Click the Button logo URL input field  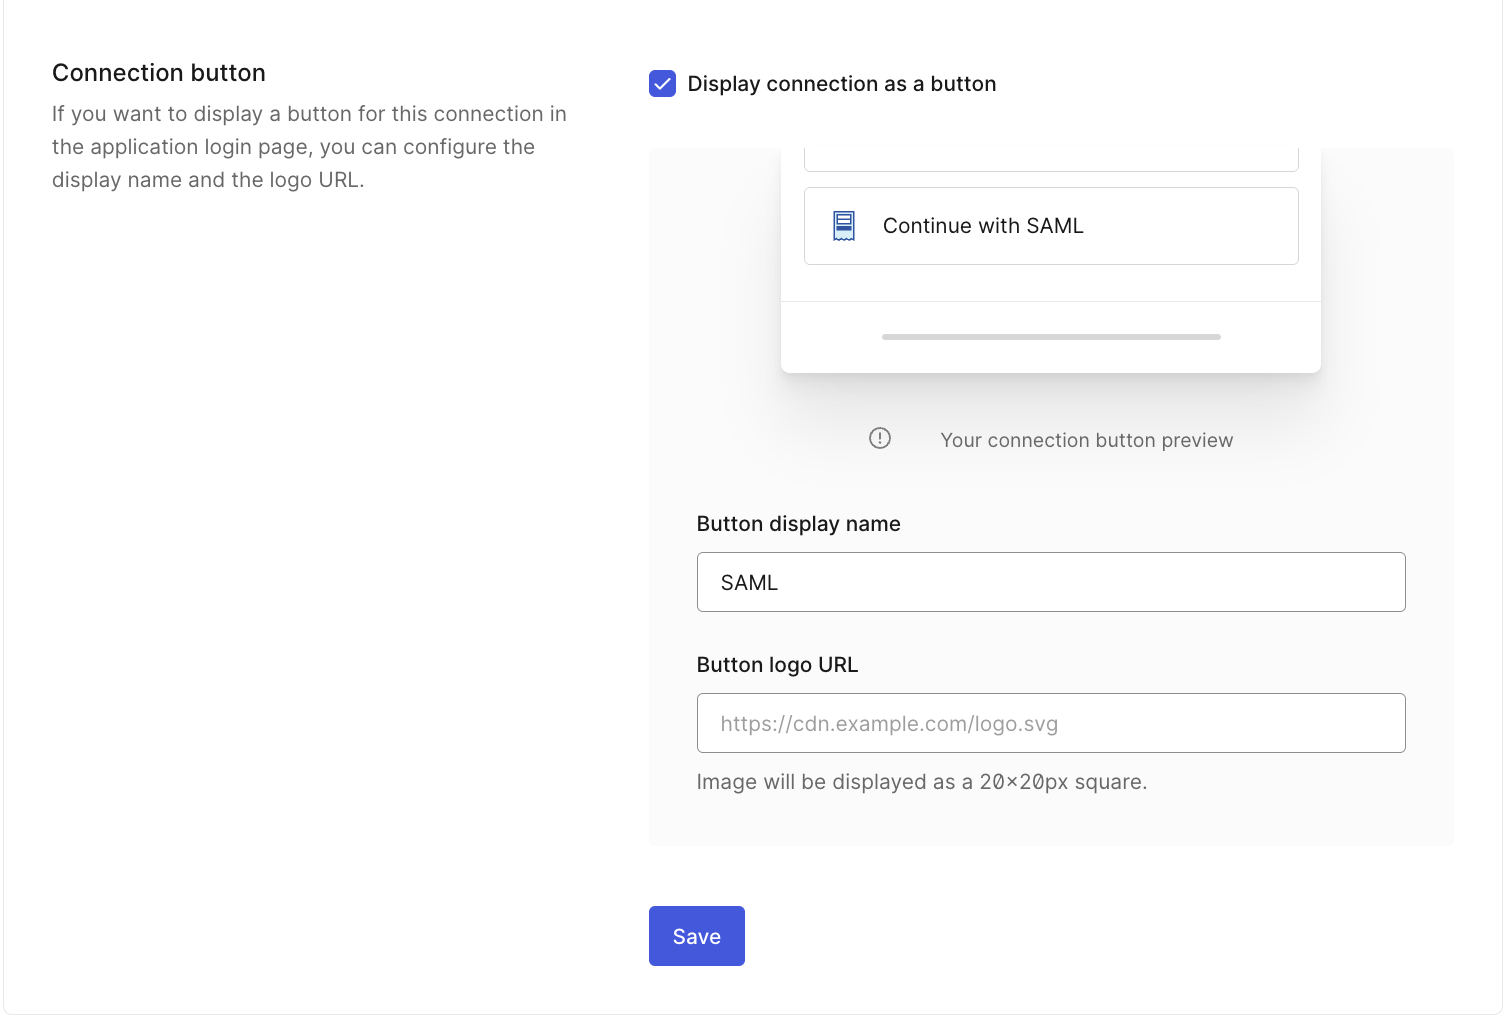click(x=1050, y=723)
